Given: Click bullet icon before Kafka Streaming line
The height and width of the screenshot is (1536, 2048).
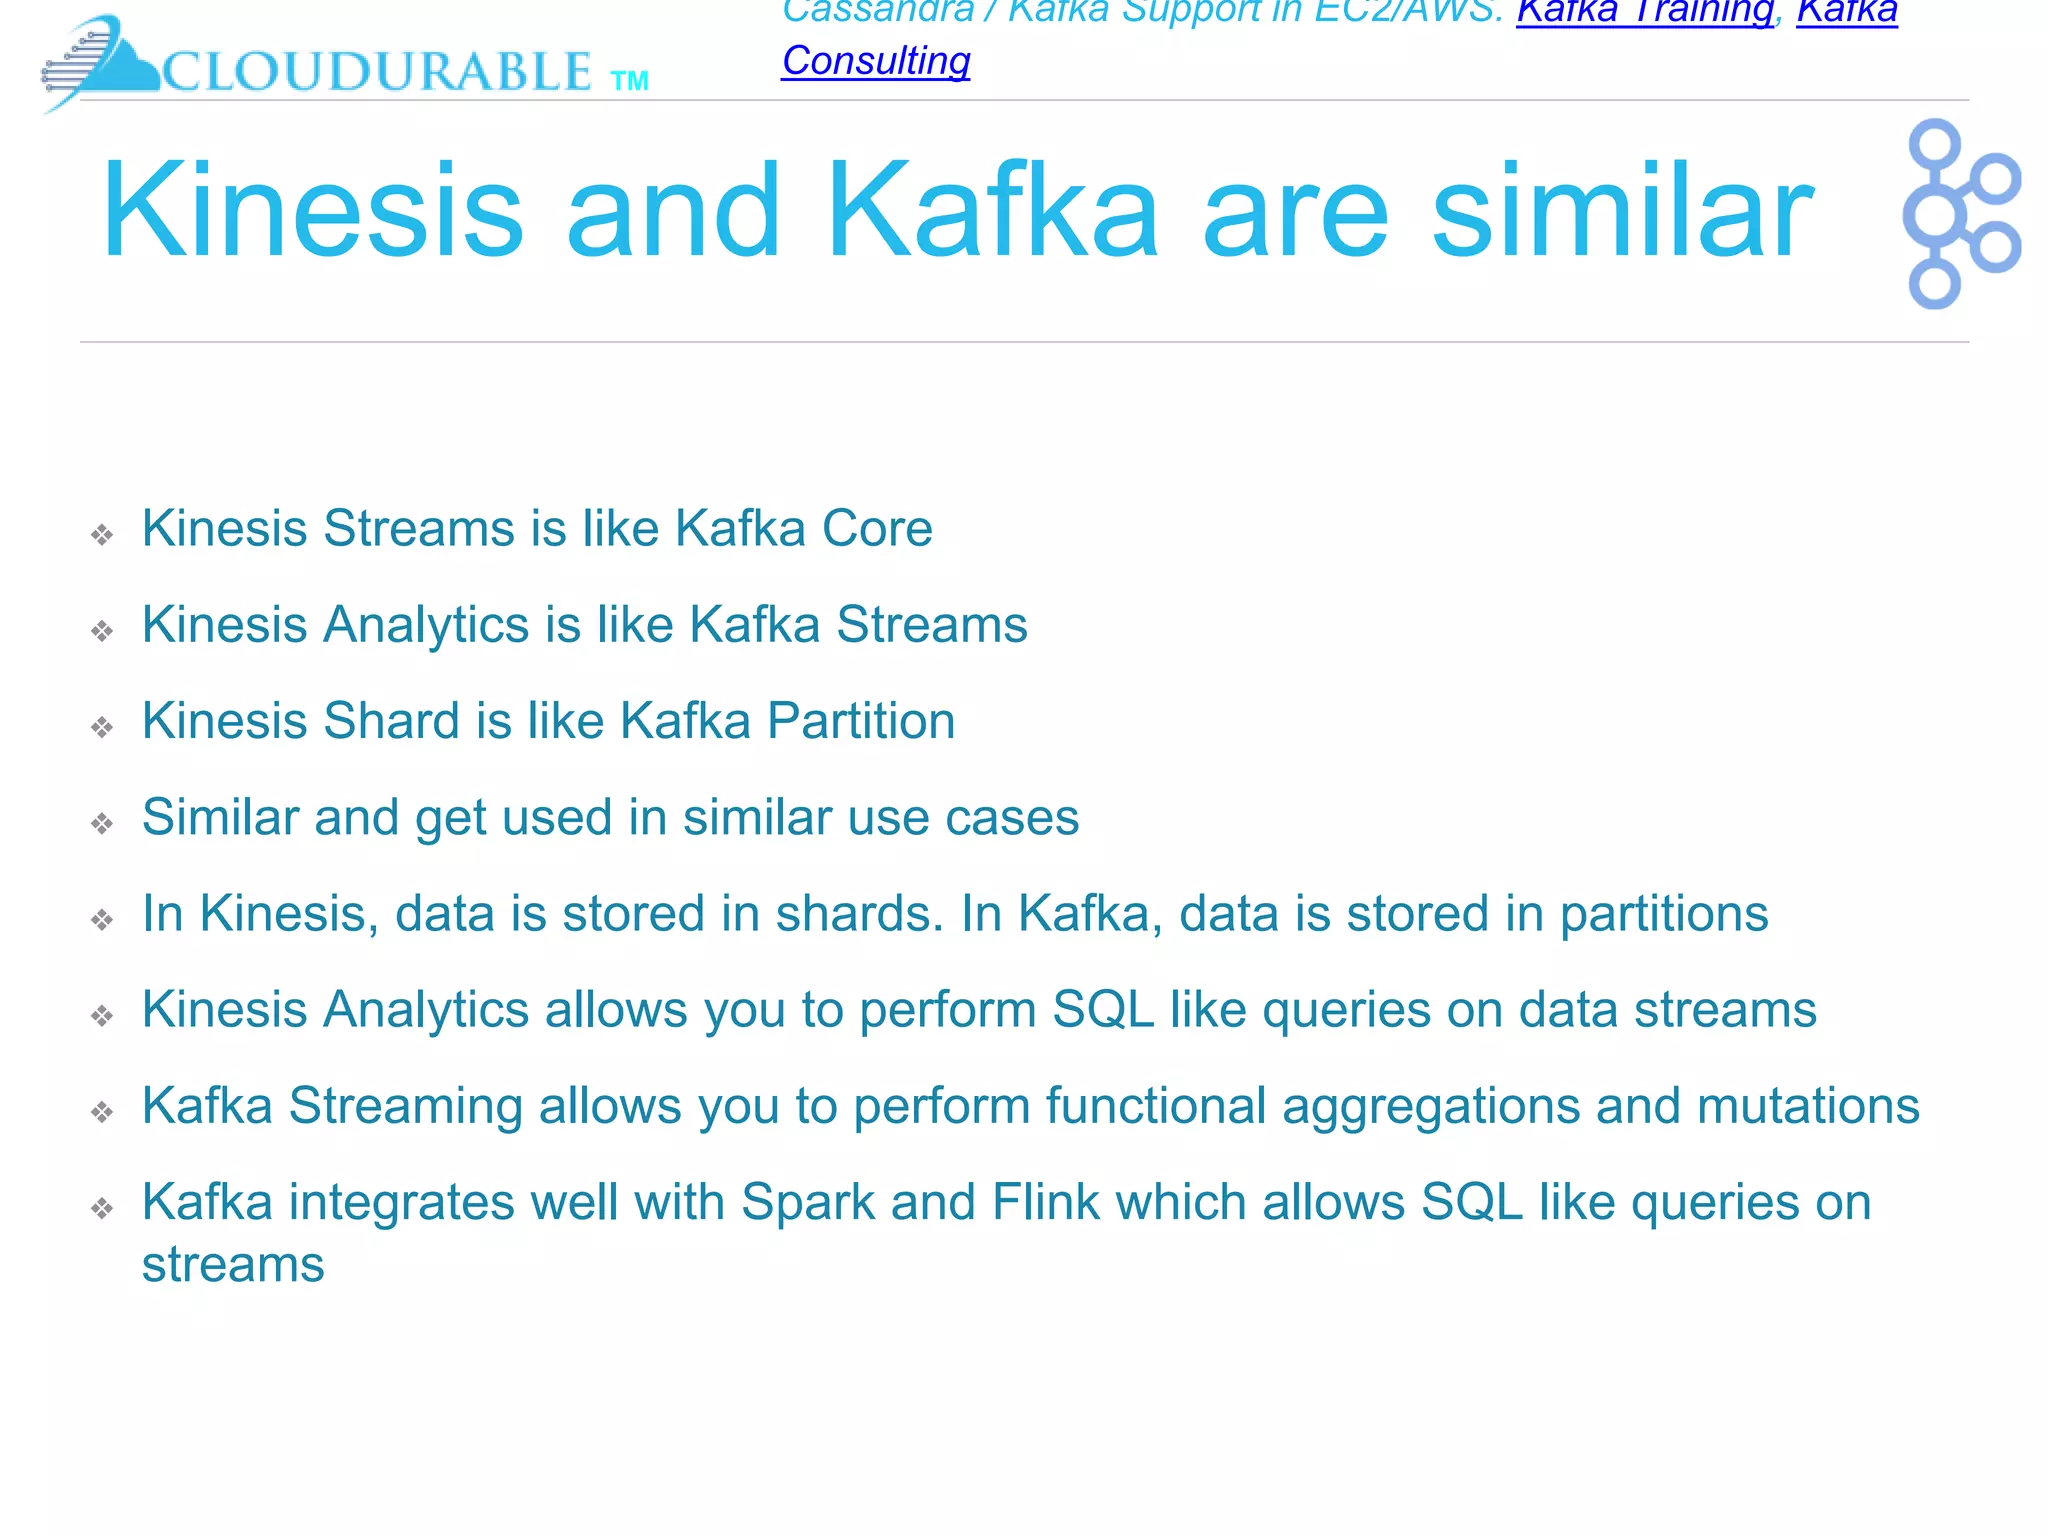Looking at the screenshot, I should (102, 1112).
